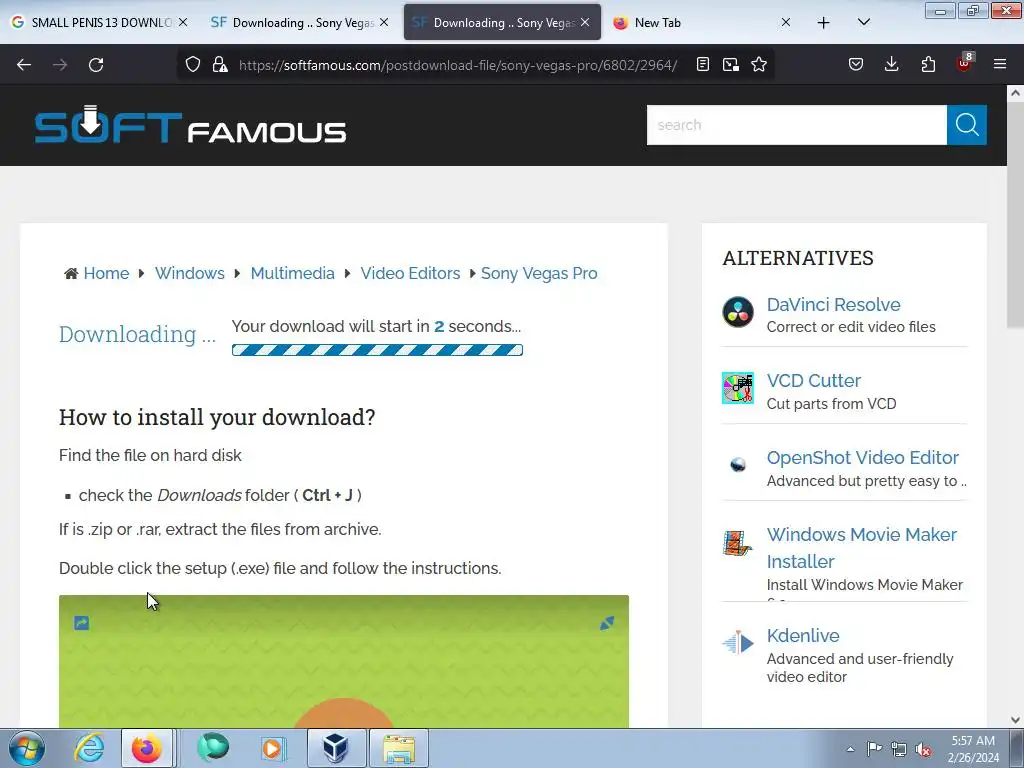Viewport: 1024px width, 768px height.
Task: Click the share arrow icon on video
Action: click(x=82, y=623)
